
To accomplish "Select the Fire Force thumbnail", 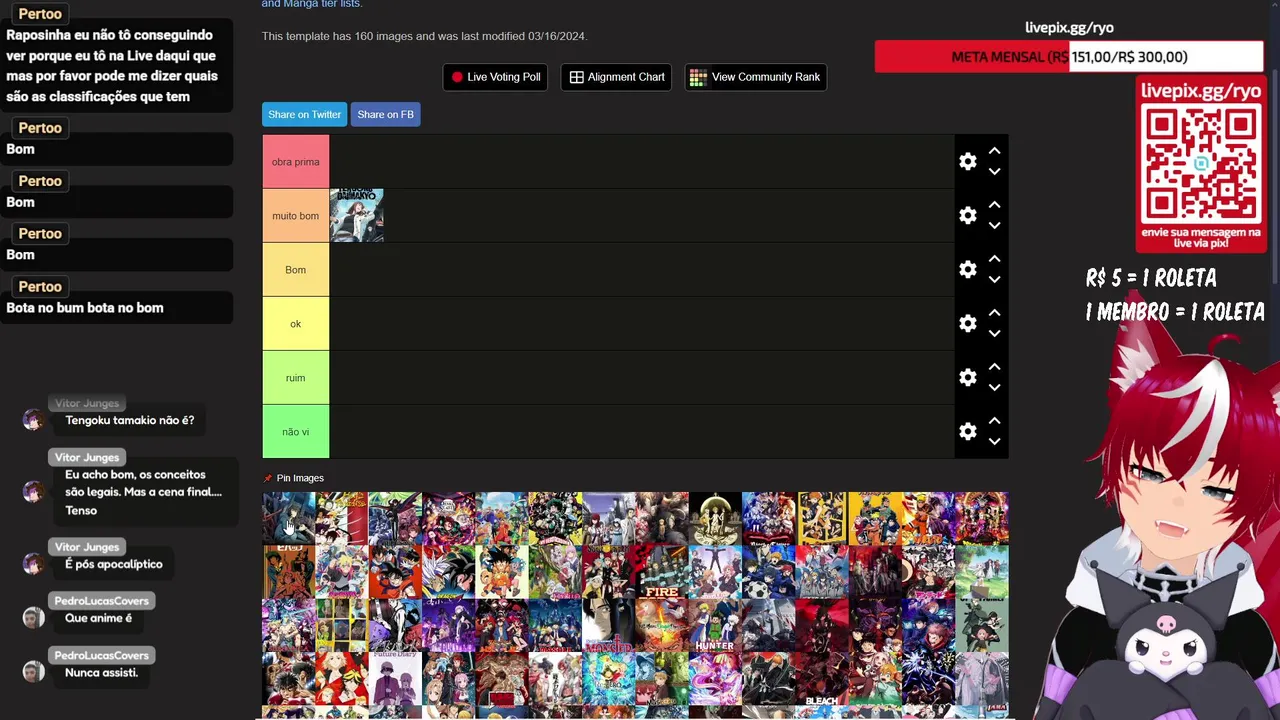I will point(661,571).
